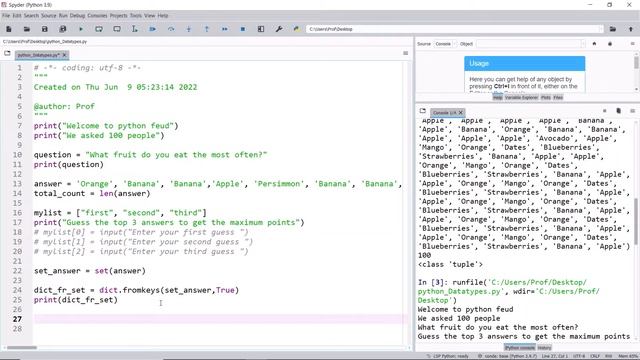Select the python_Datatypes.py editor tab

(x=39, y=55)
